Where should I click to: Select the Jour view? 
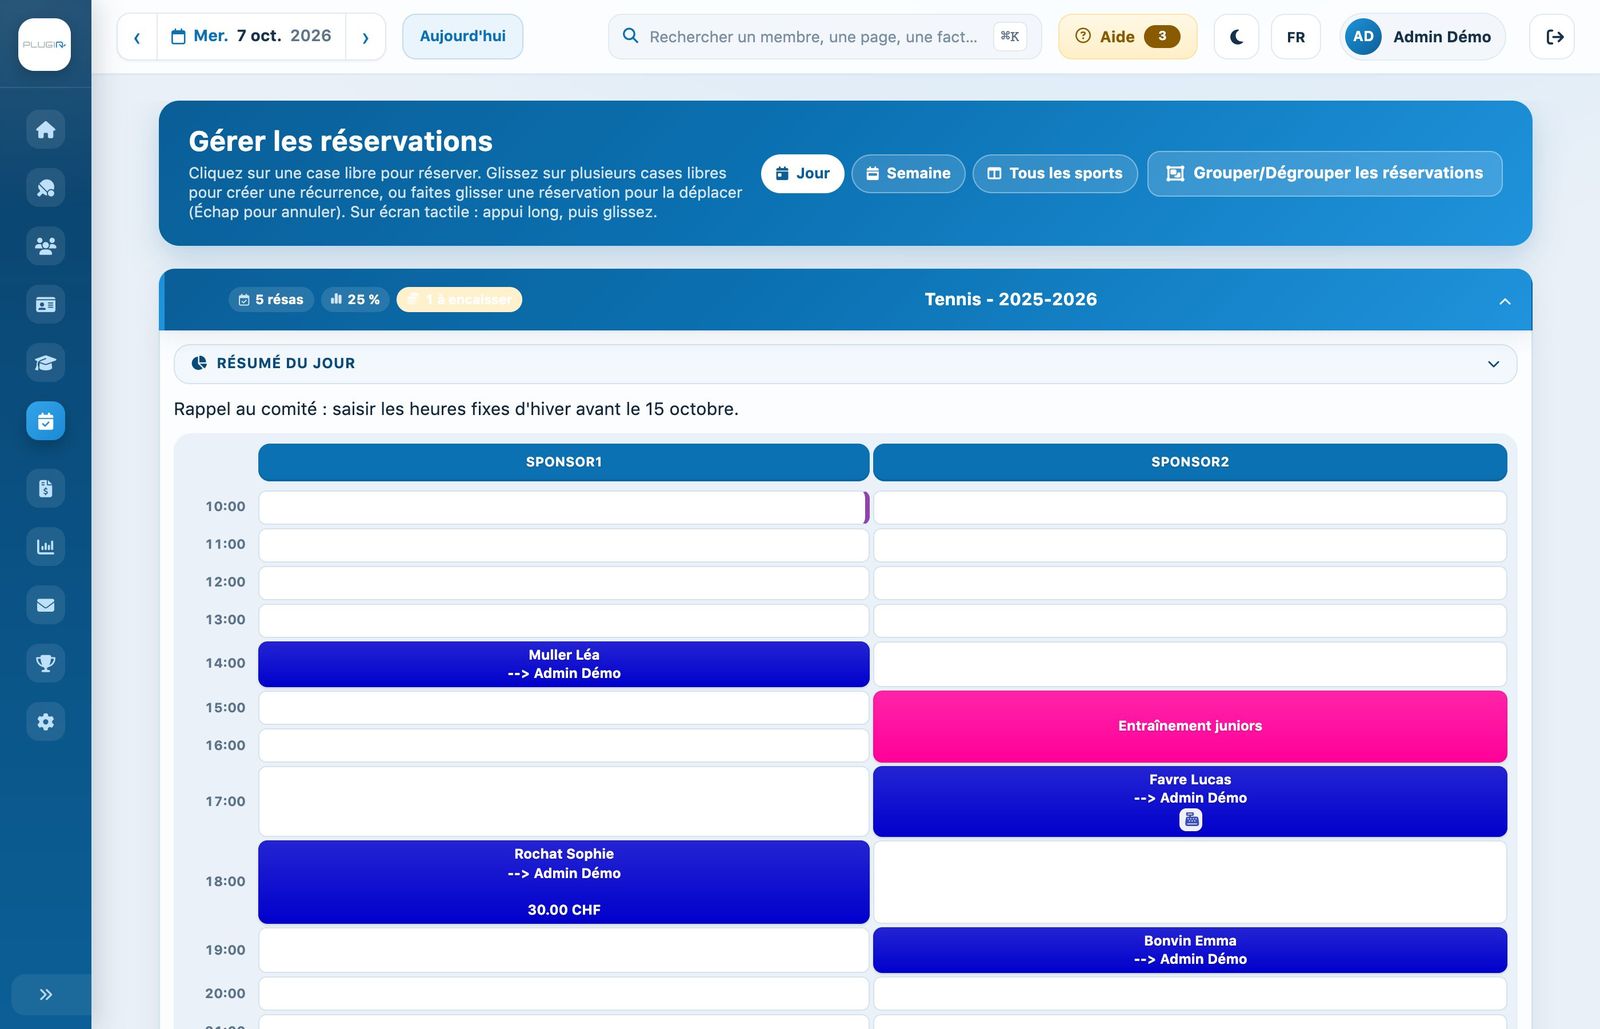[802, 173]
